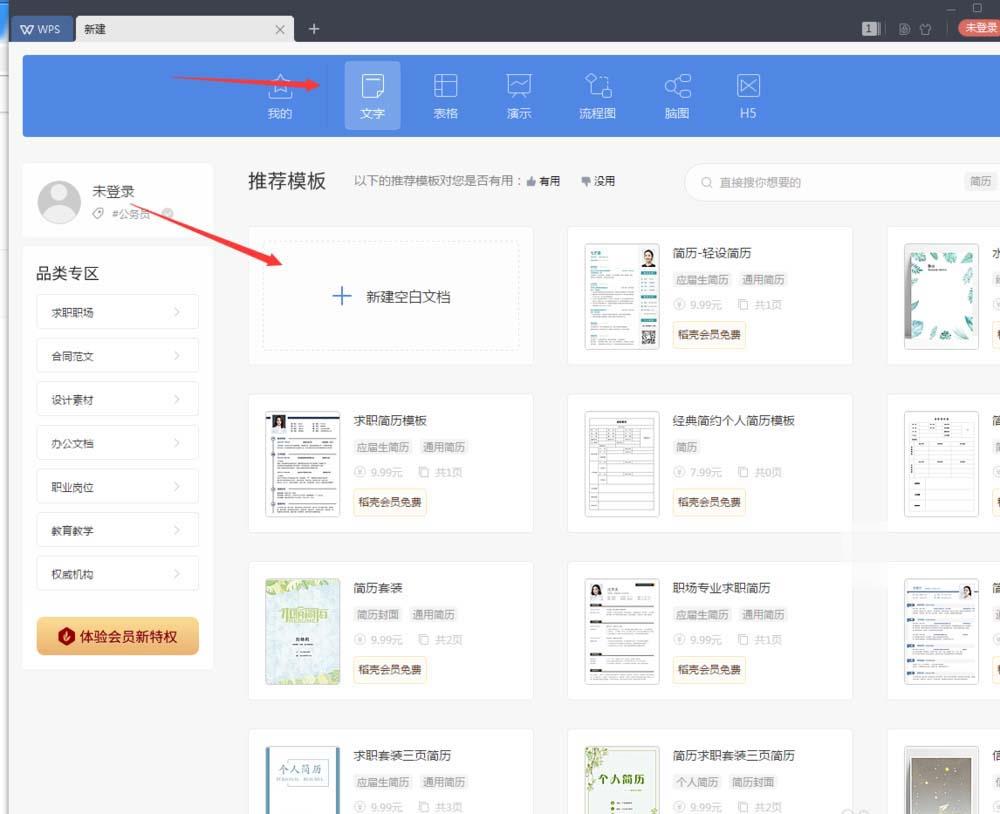Expand the 设计素材 category
The image size is (1000, 814).
point(117,399)
